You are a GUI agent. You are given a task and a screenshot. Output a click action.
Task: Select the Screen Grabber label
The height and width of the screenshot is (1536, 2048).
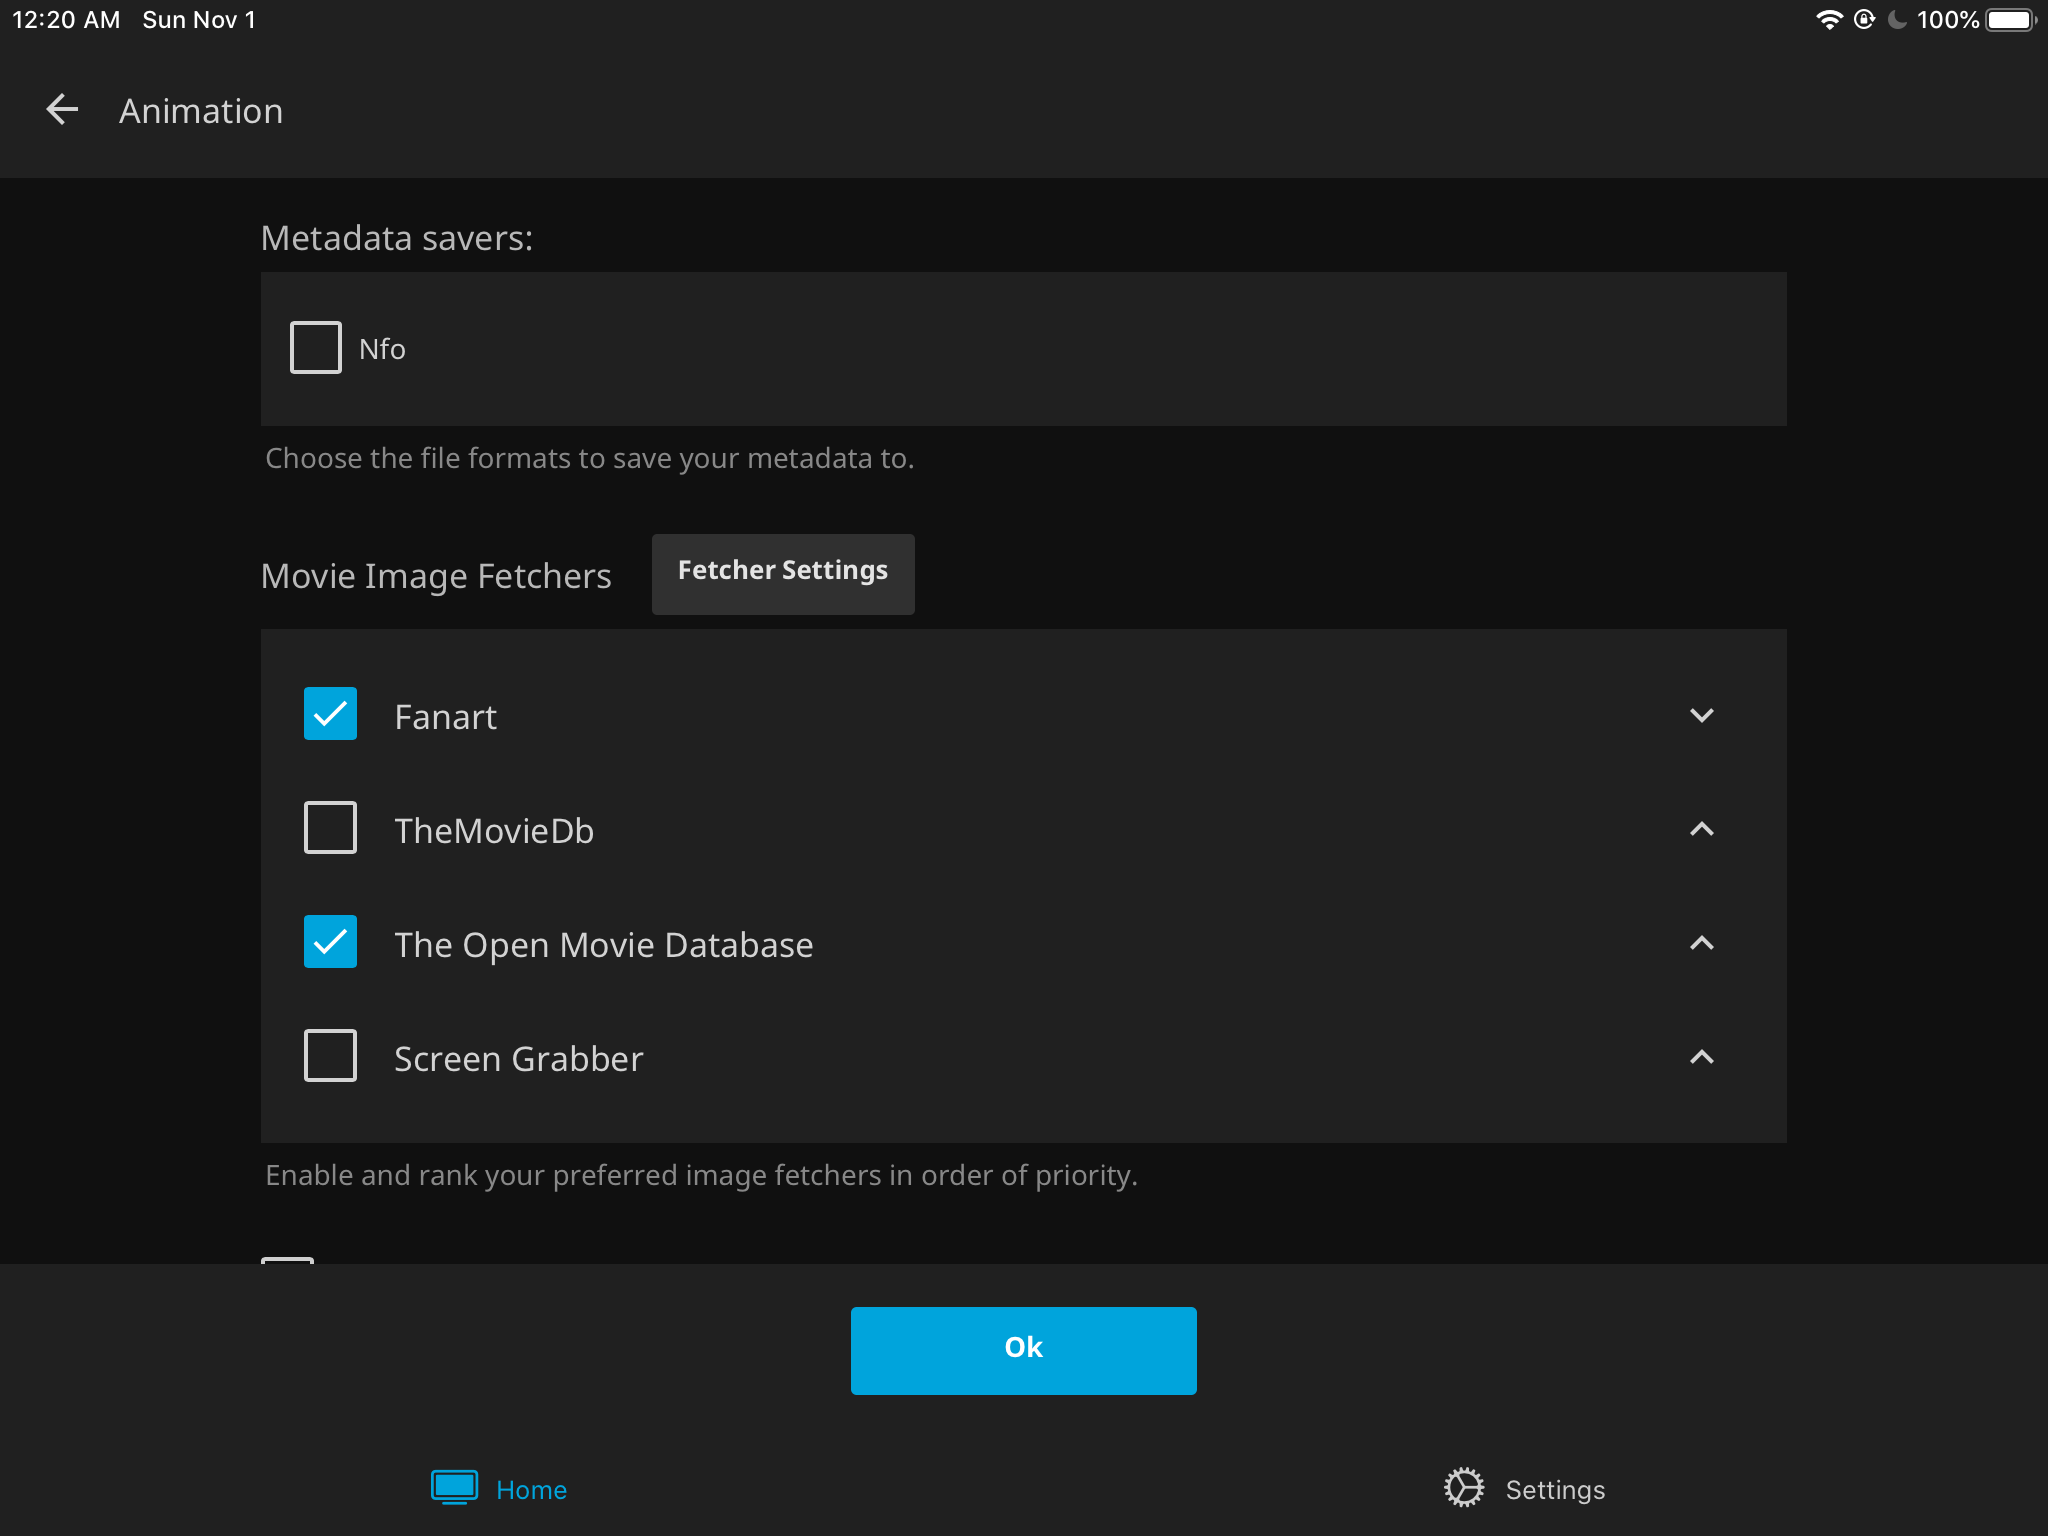click(518, 1059)
